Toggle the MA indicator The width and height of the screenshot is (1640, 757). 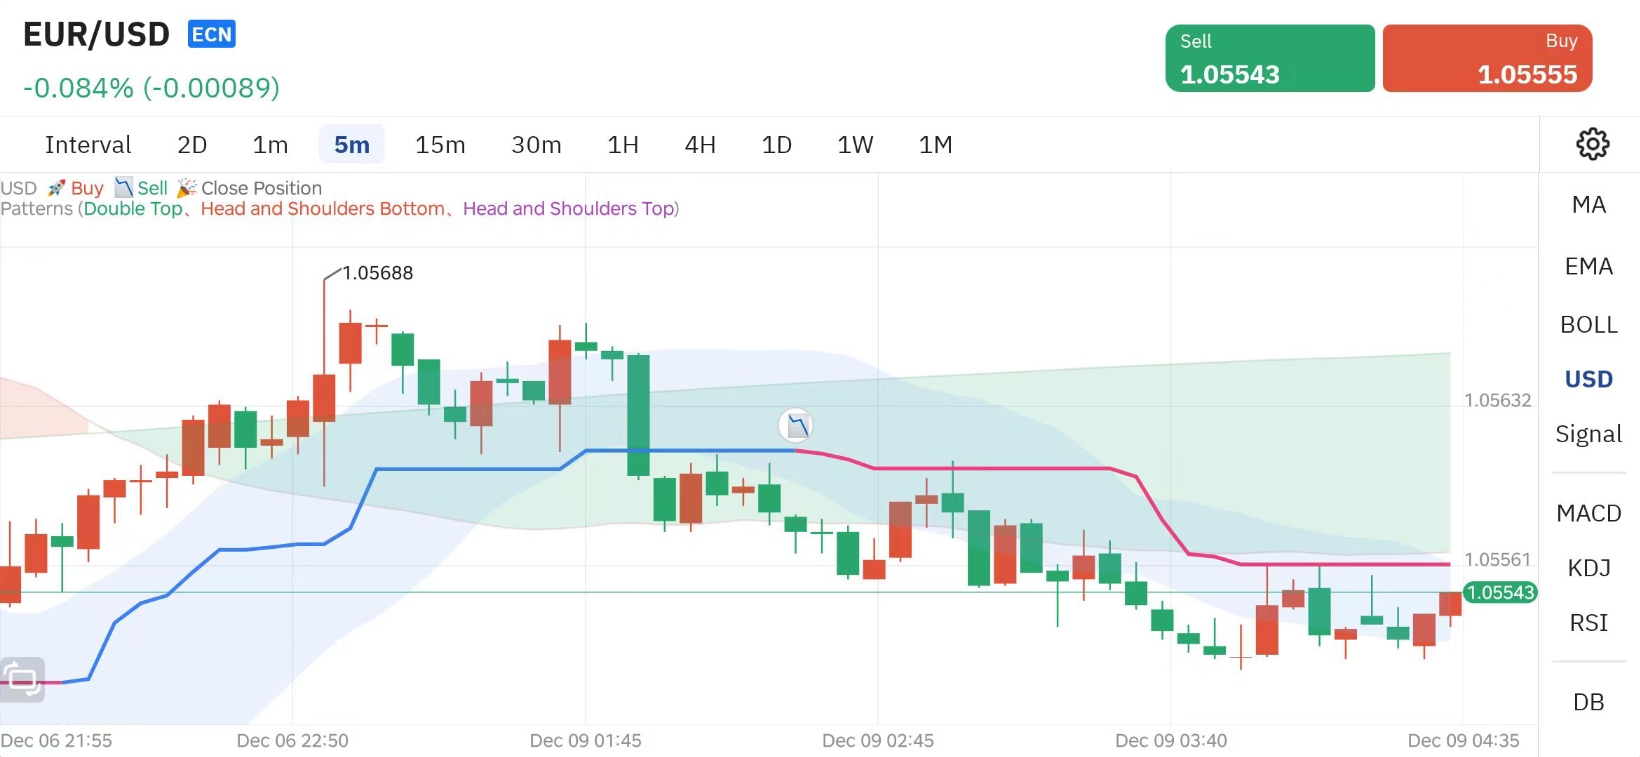1588,205
